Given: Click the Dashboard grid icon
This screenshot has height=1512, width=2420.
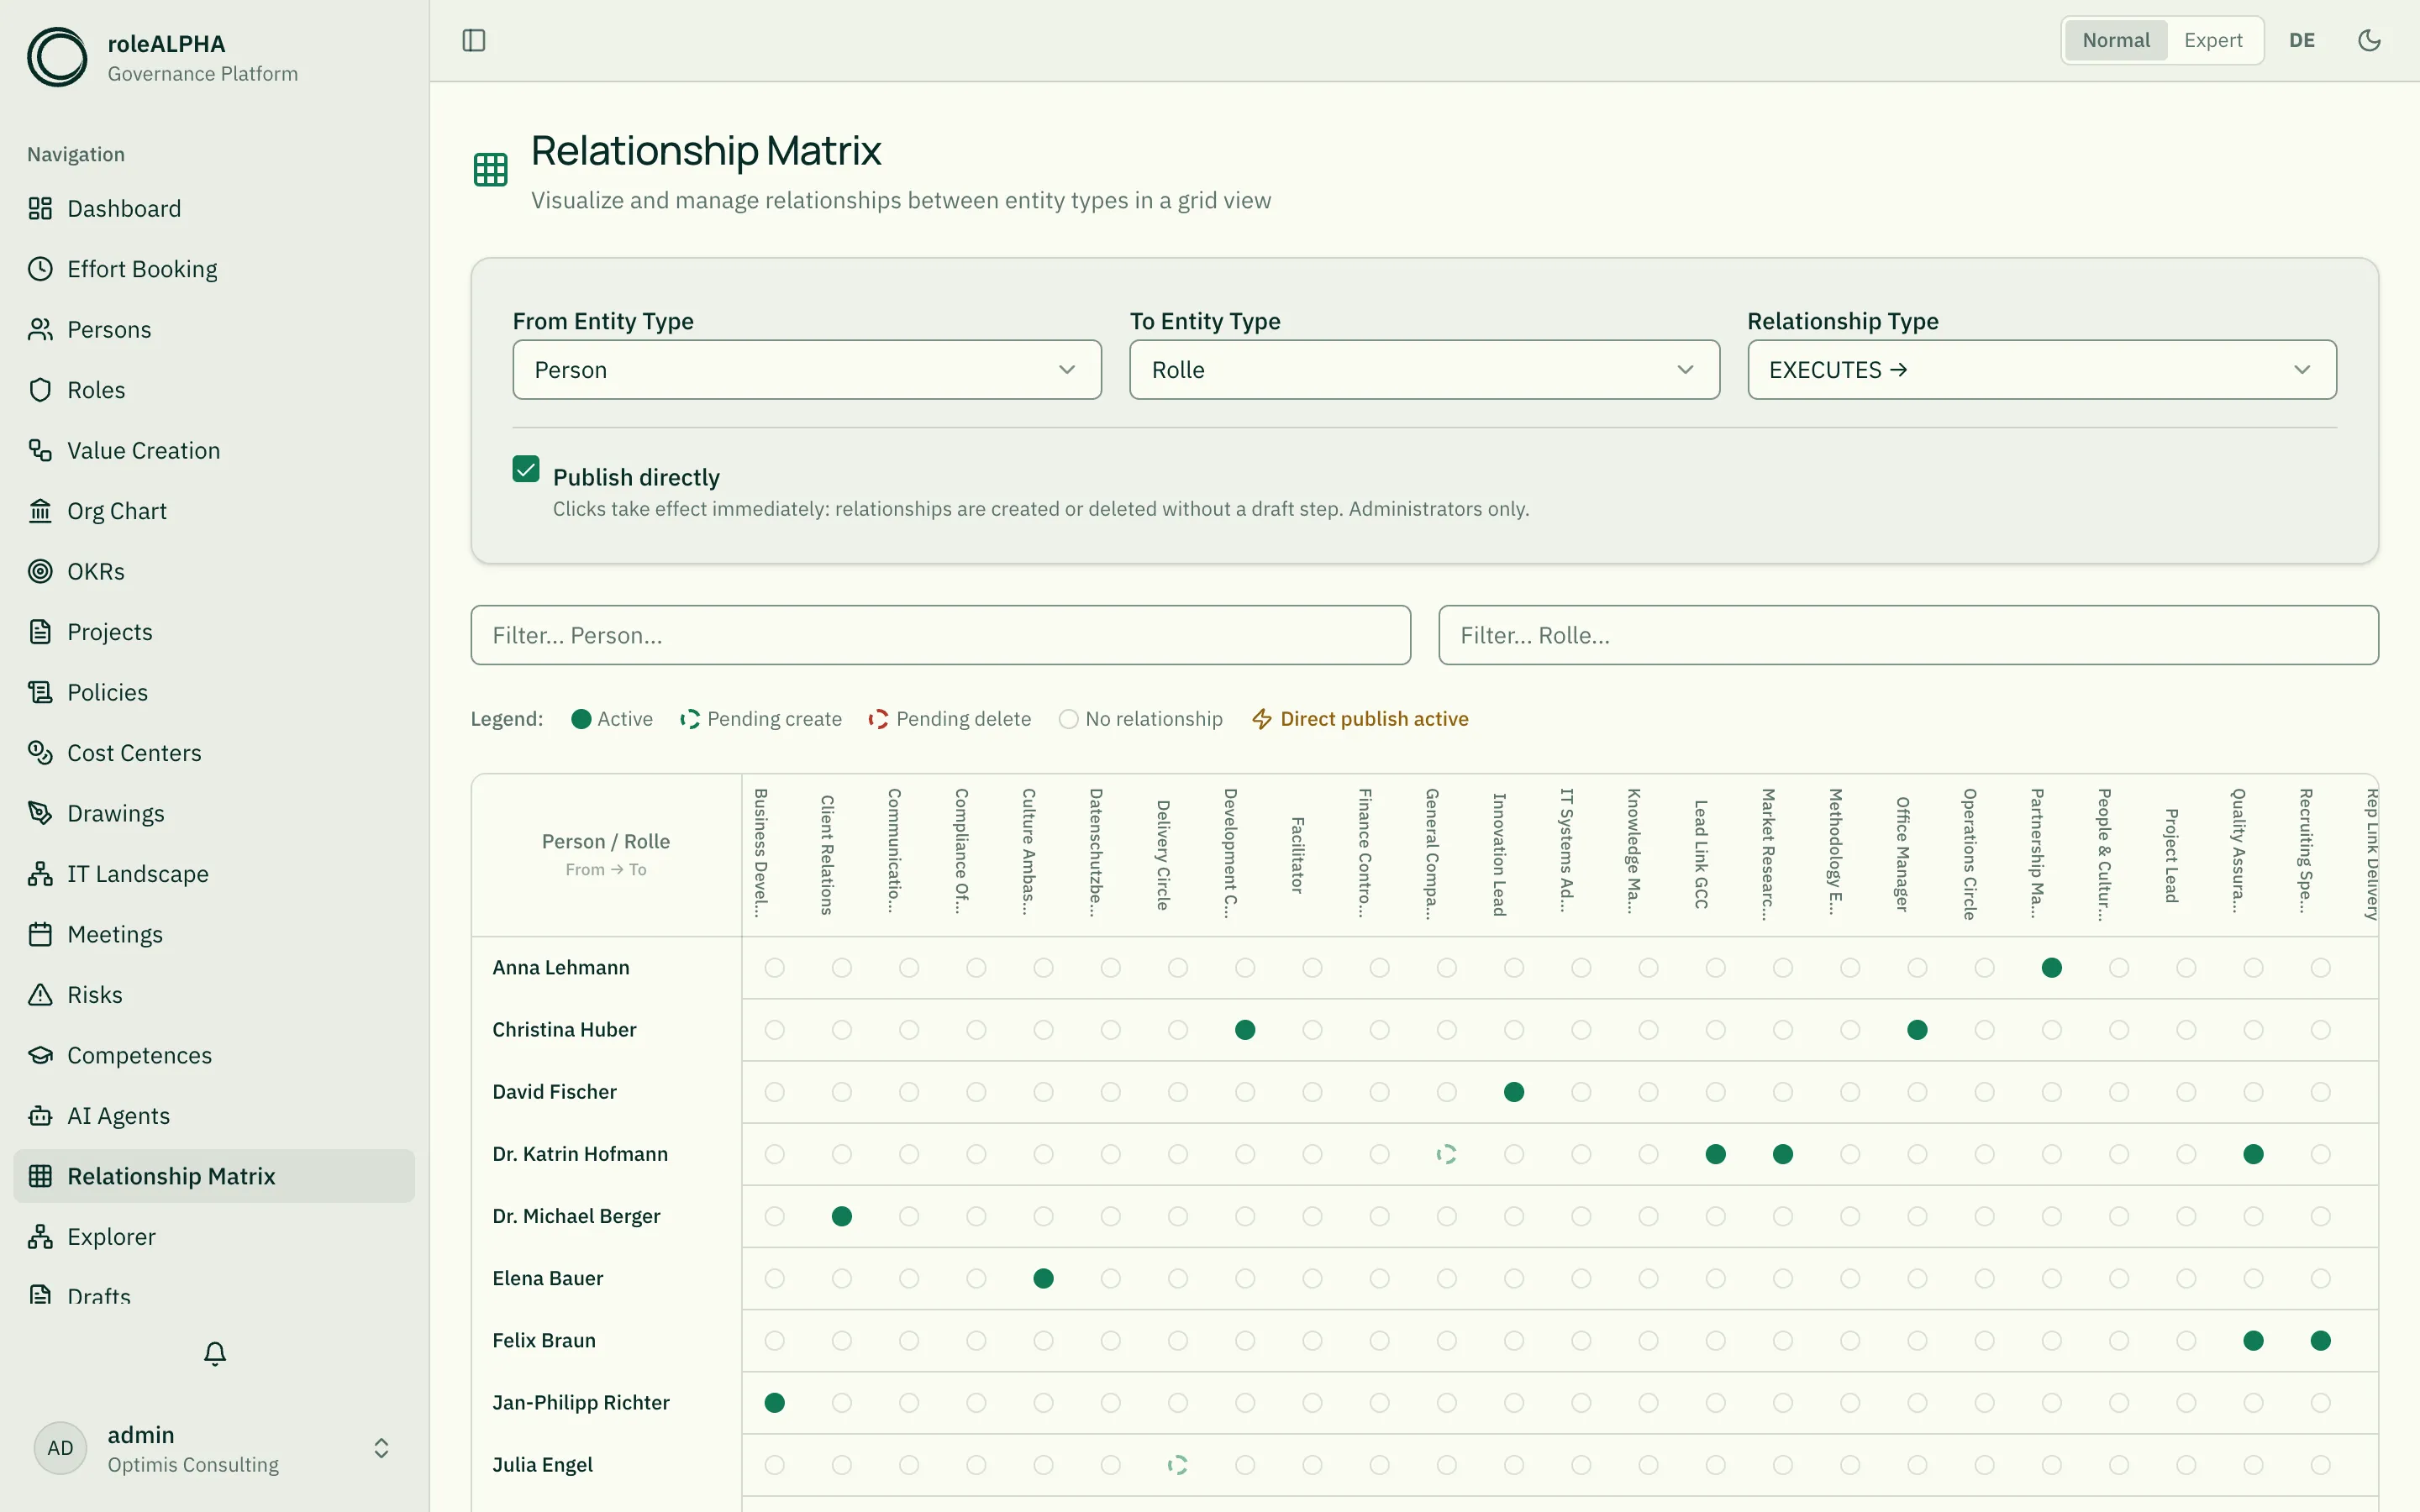Looking at the screenshot, I should 40,208.
